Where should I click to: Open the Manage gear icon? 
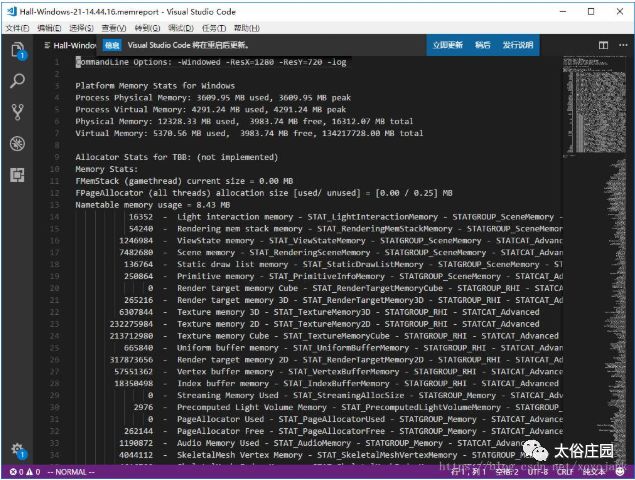click(17, 450)
